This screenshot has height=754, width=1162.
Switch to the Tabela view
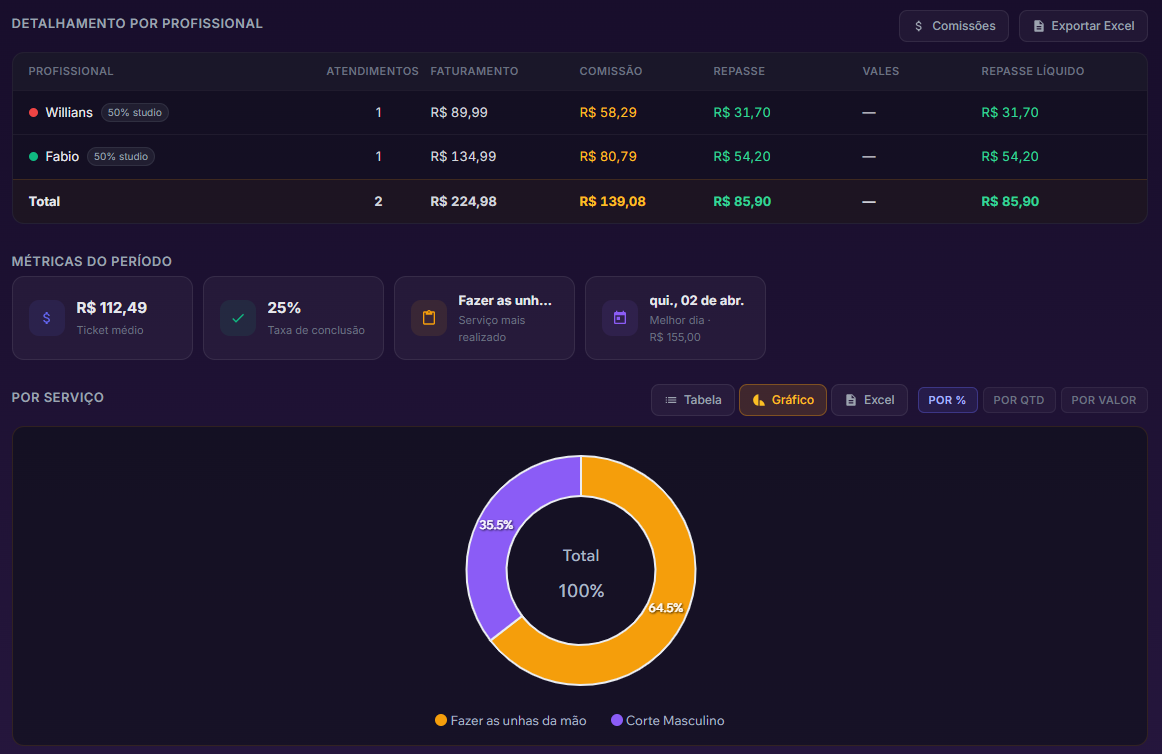point(693,400)
